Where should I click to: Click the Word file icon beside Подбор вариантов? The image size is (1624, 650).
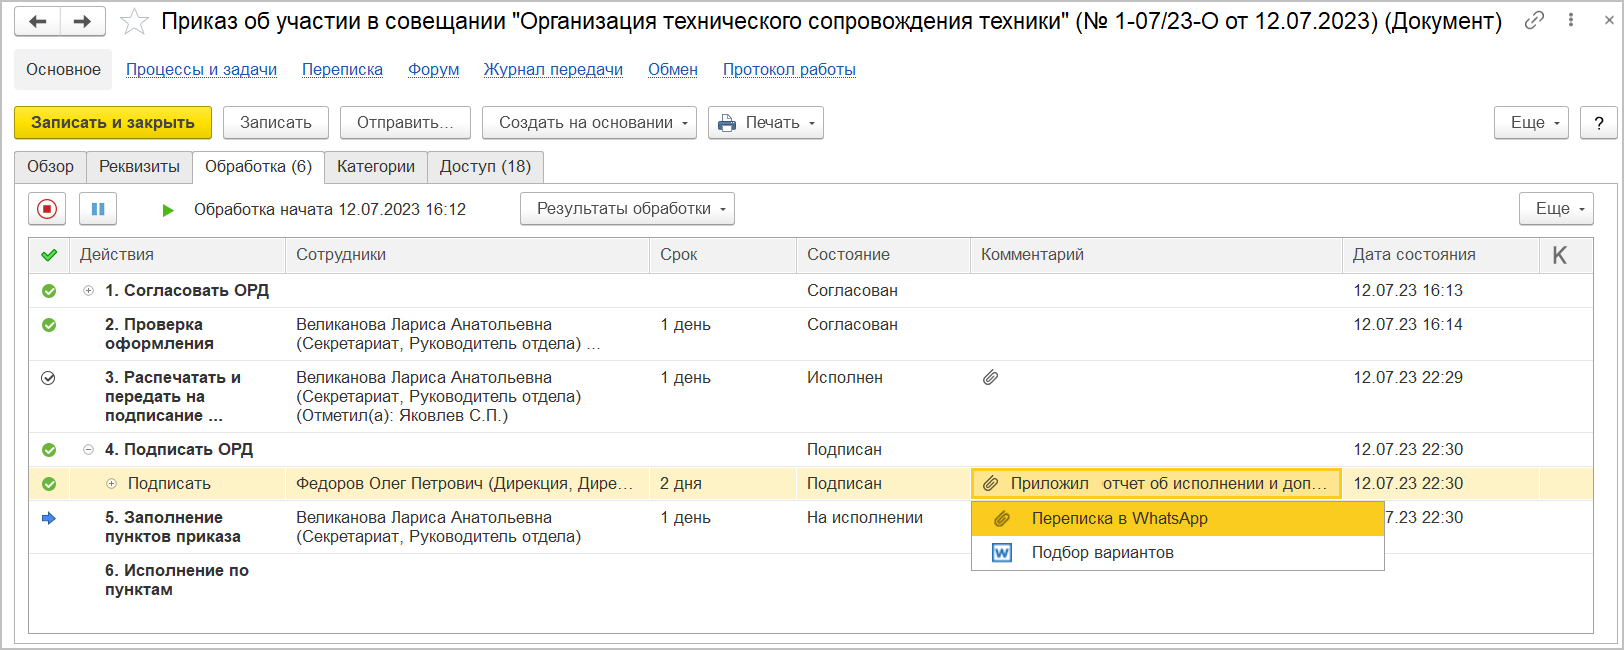1001,553
